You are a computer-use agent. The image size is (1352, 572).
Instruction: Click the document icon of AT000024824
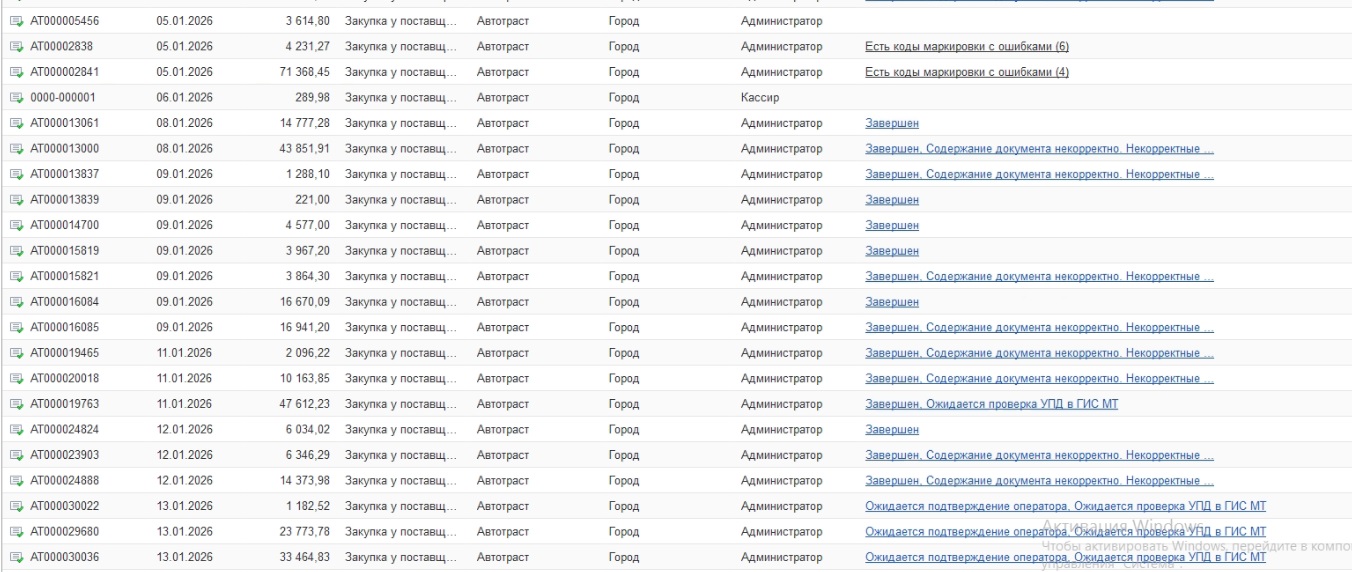(16, 430)
